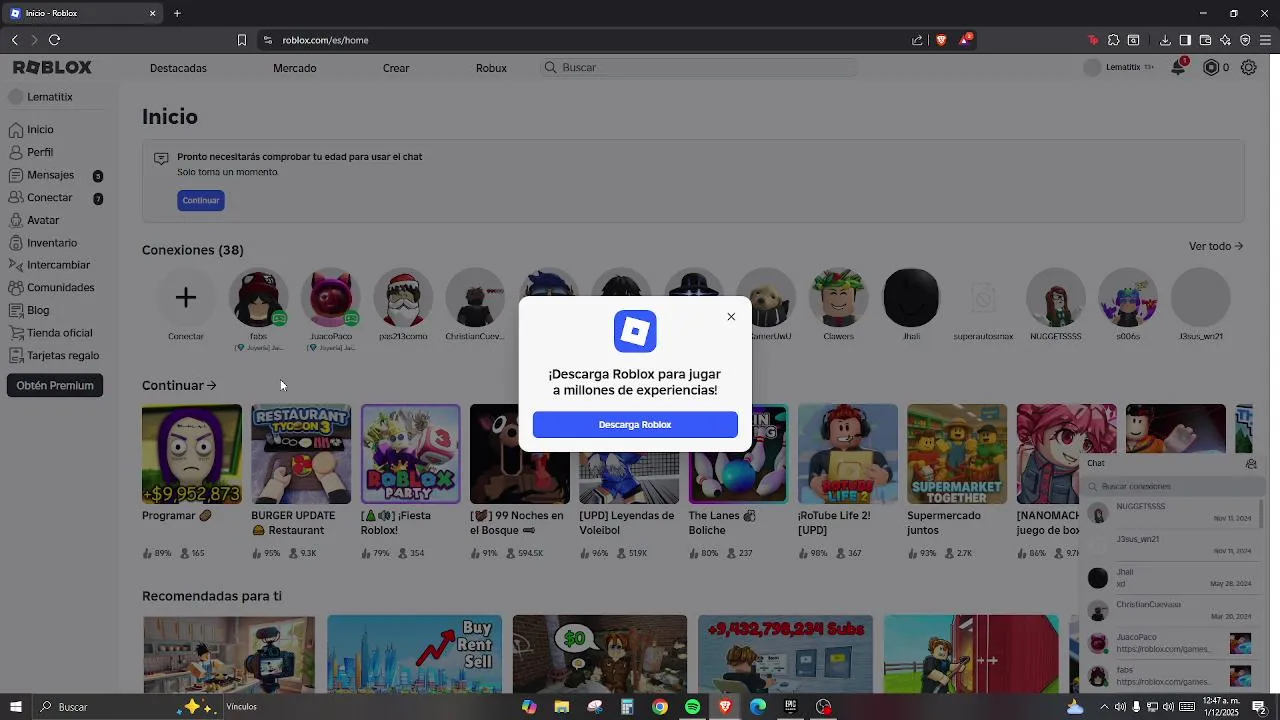The width and height of the screenshot is (1280, 720).
Task: Click the share page icon
Action: coord(917,40)
